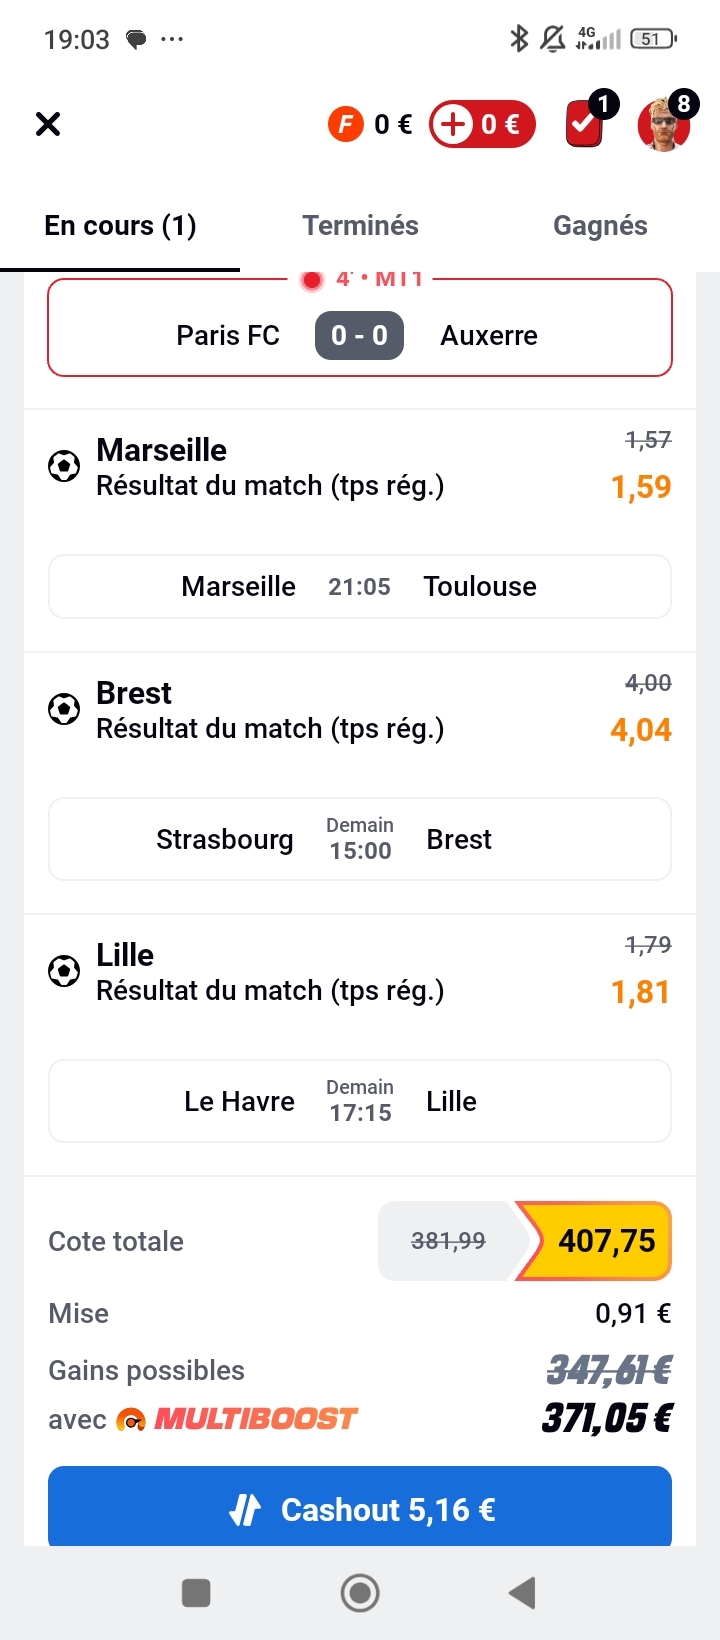
Task: Open the Strasbourg vs Brest match card
Action: (360, 839)
